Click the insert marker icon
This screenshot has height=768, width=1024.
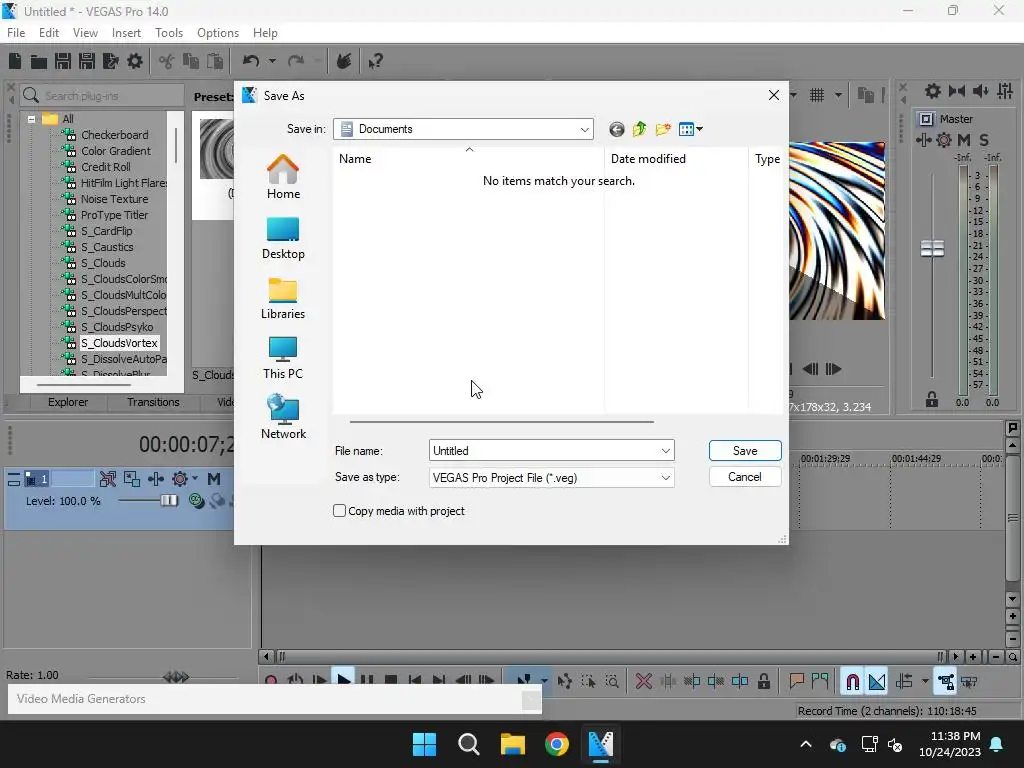796,682
